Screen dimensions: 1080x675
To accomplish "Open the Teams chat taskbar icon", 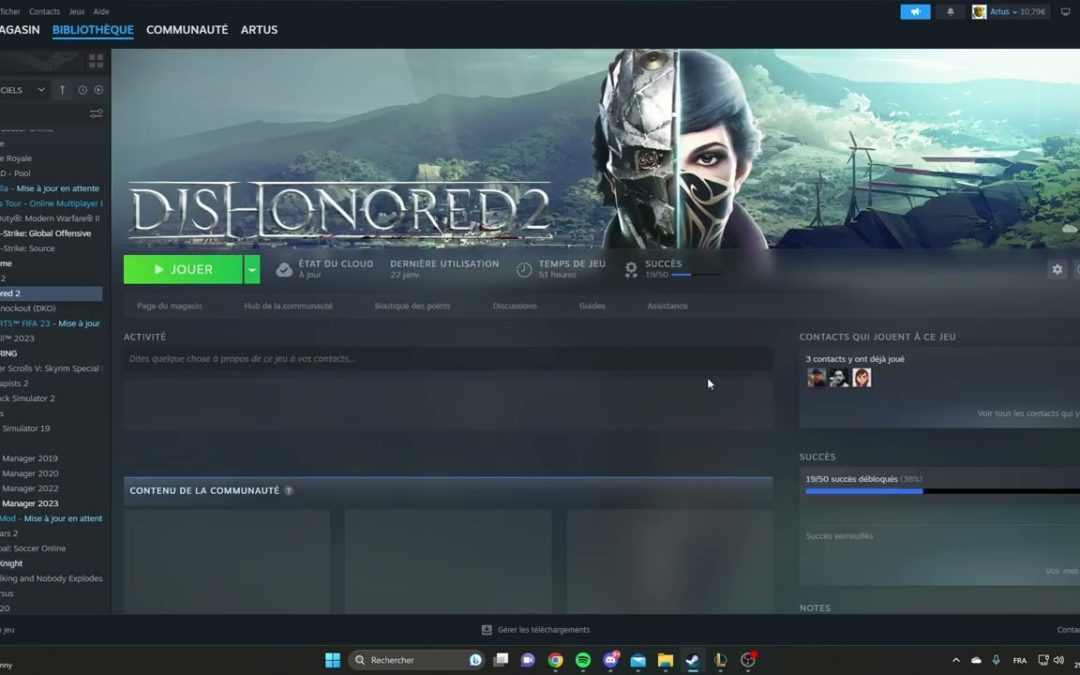I will point(528,660).
